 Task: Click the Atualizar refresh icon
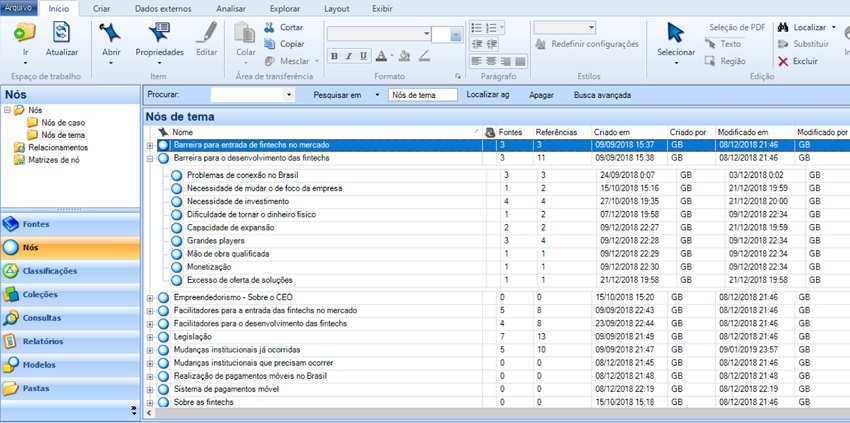(62, 33)
